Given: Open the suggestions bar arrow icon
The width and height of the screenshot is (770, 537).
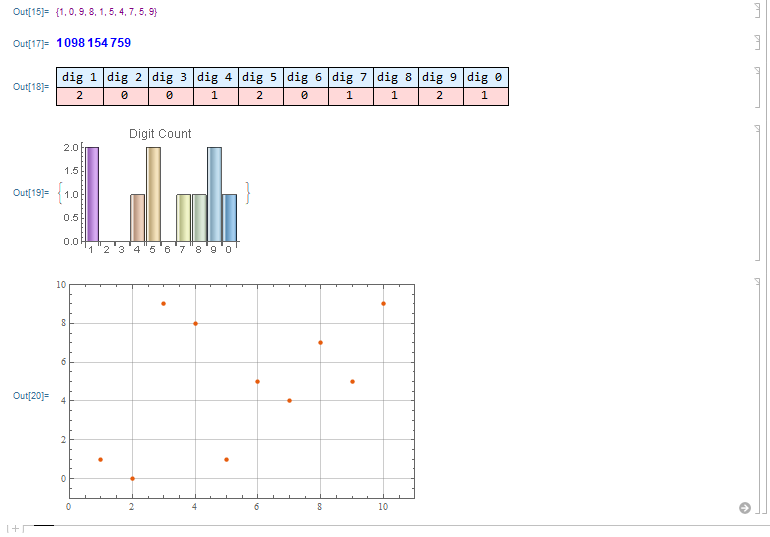Looking at the screenshot, I should click(744, 508).
